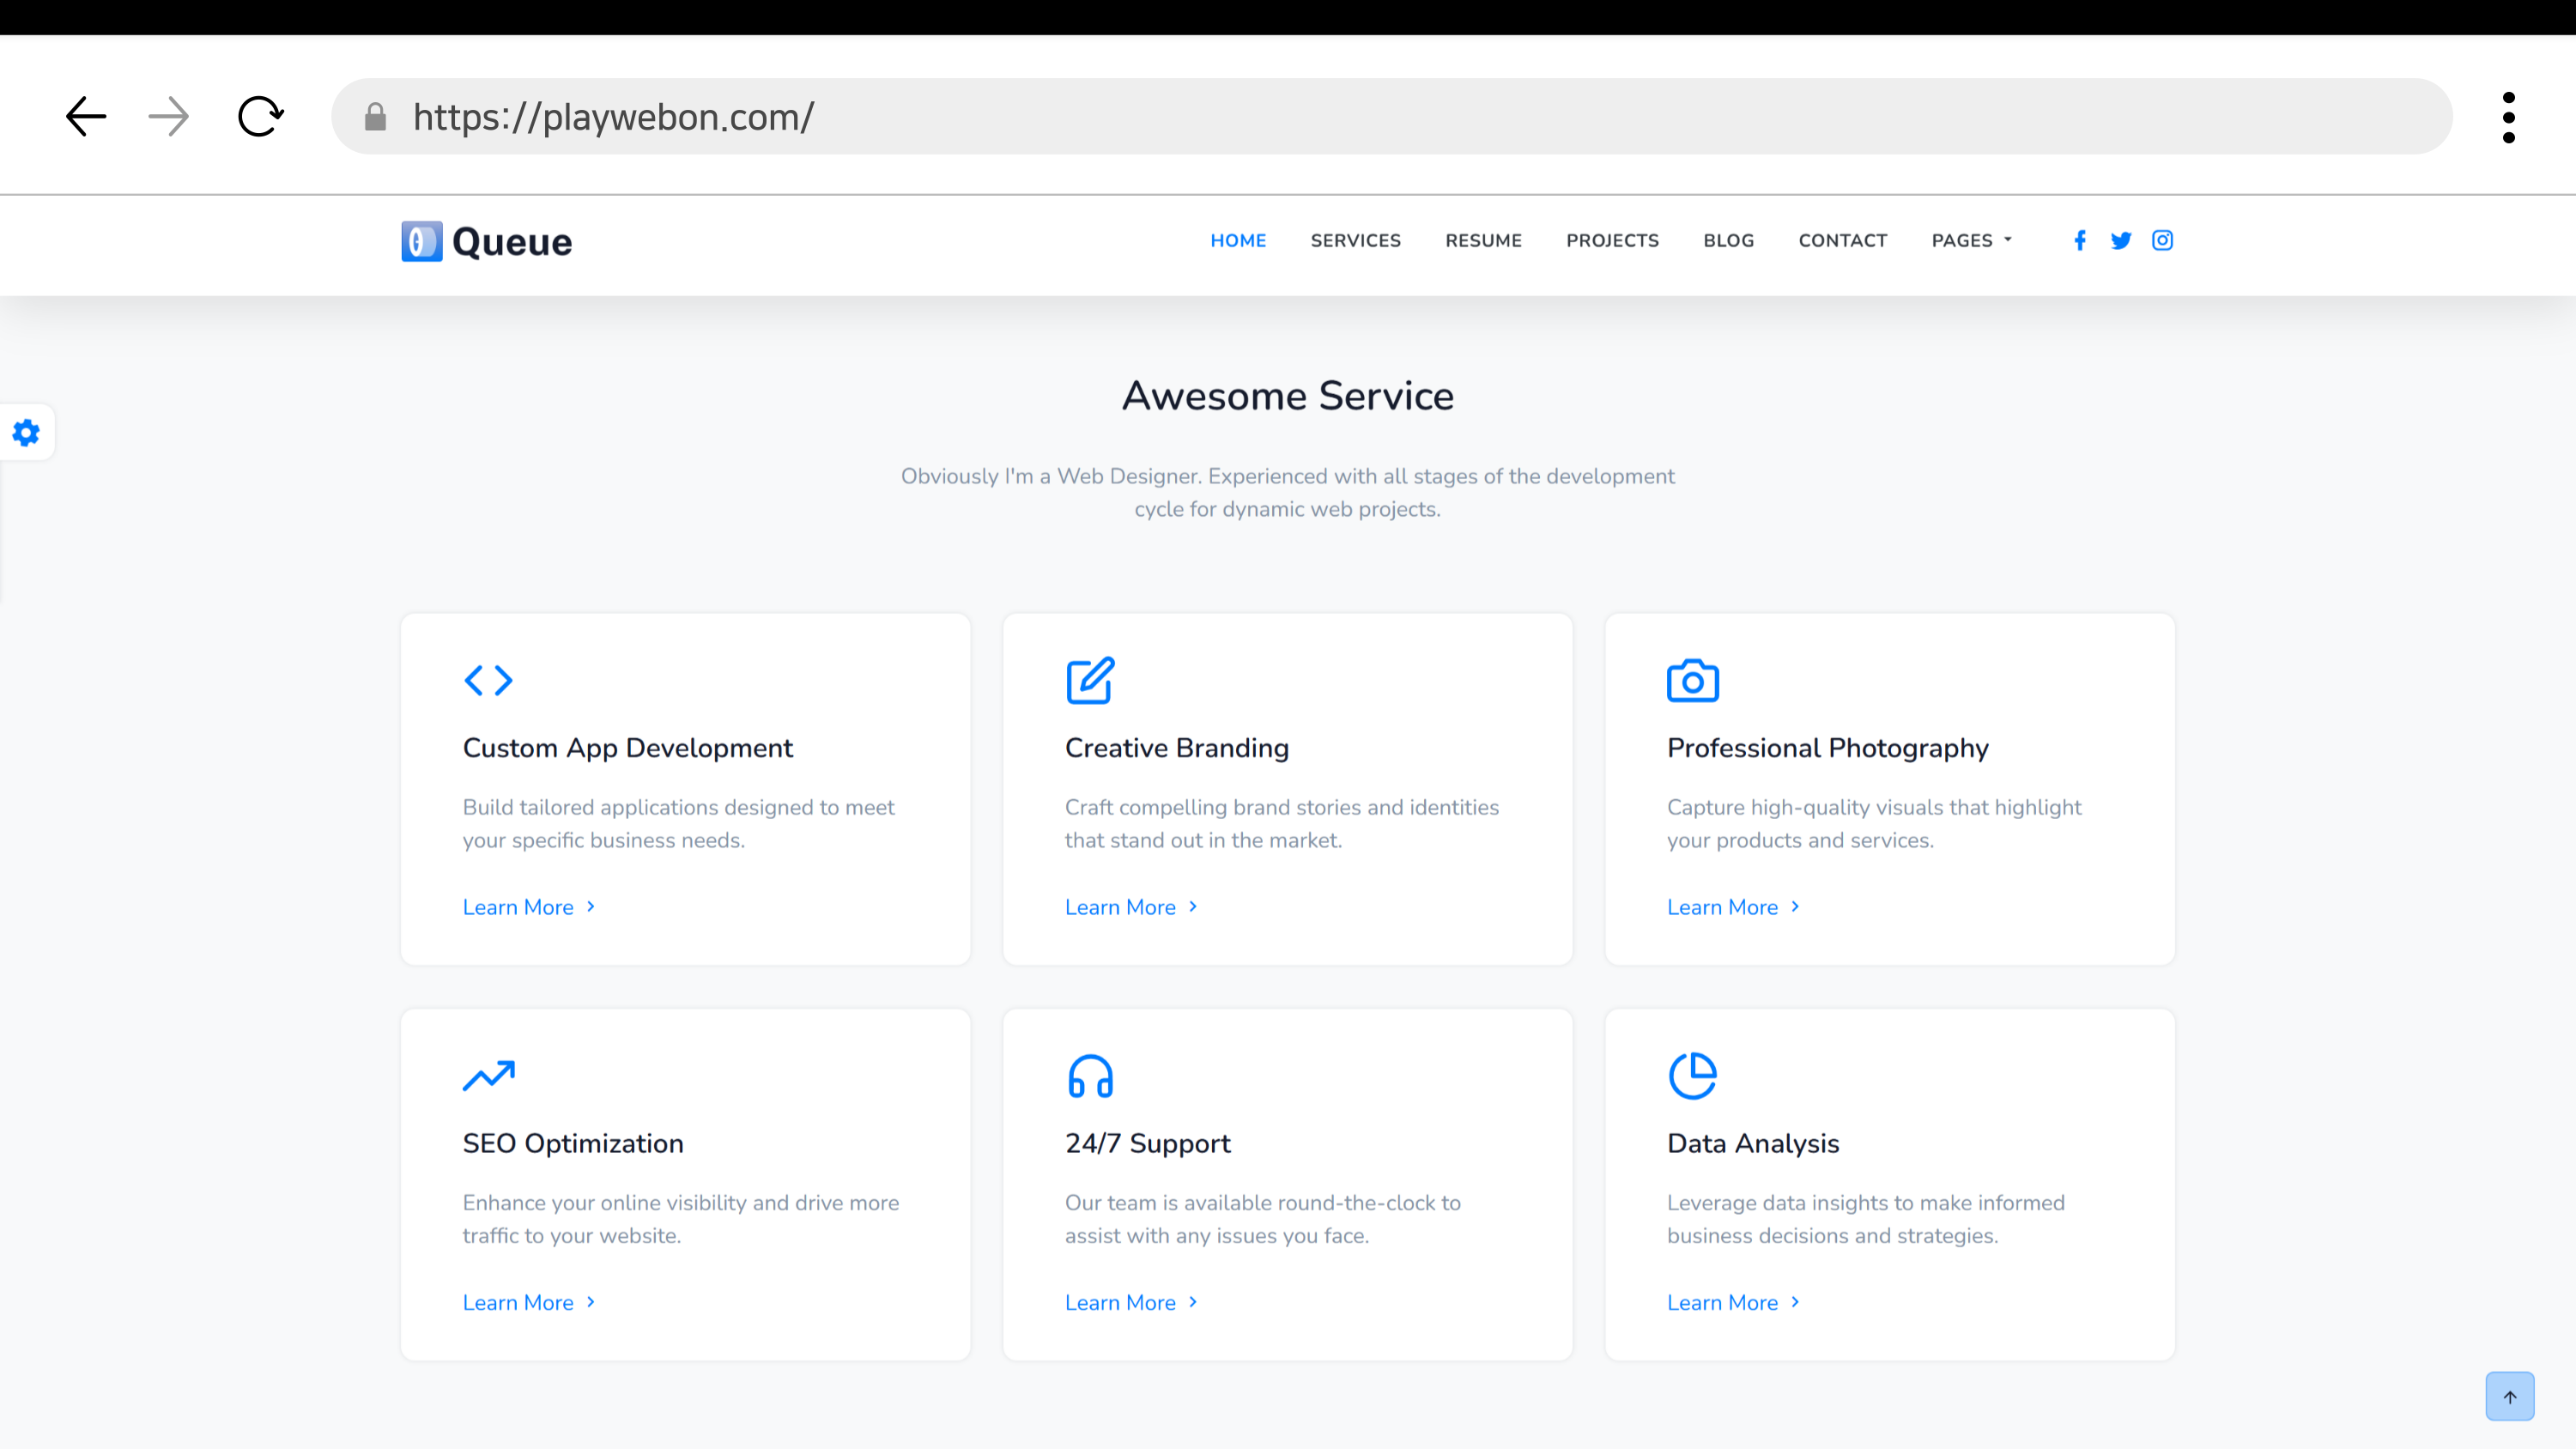Click the camera icon for Photography
The width and height of the screenshot is (2576, 1449).
[x=1692, y=681]
